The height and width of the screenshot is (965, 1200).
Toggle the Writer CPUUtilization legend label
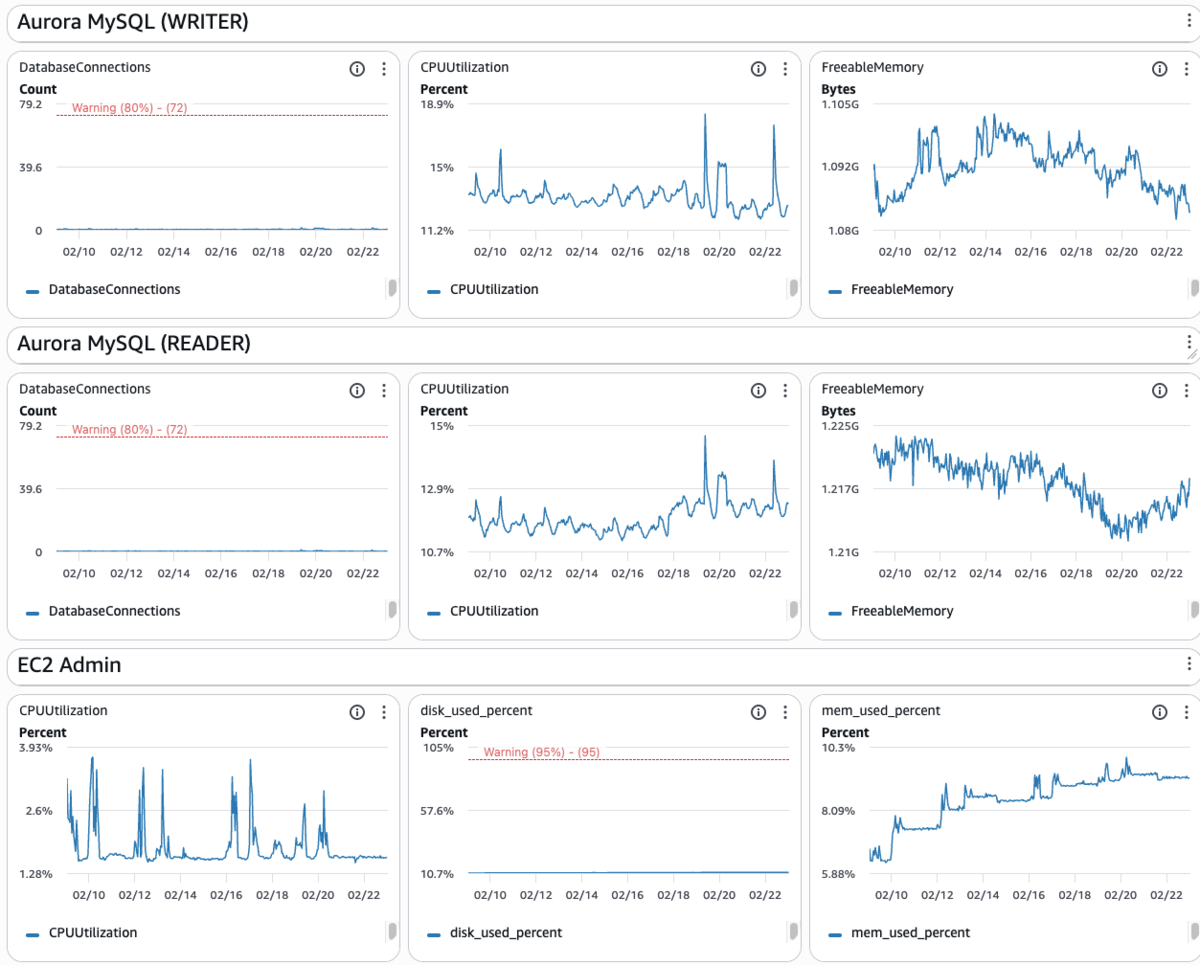pos(494,290)
